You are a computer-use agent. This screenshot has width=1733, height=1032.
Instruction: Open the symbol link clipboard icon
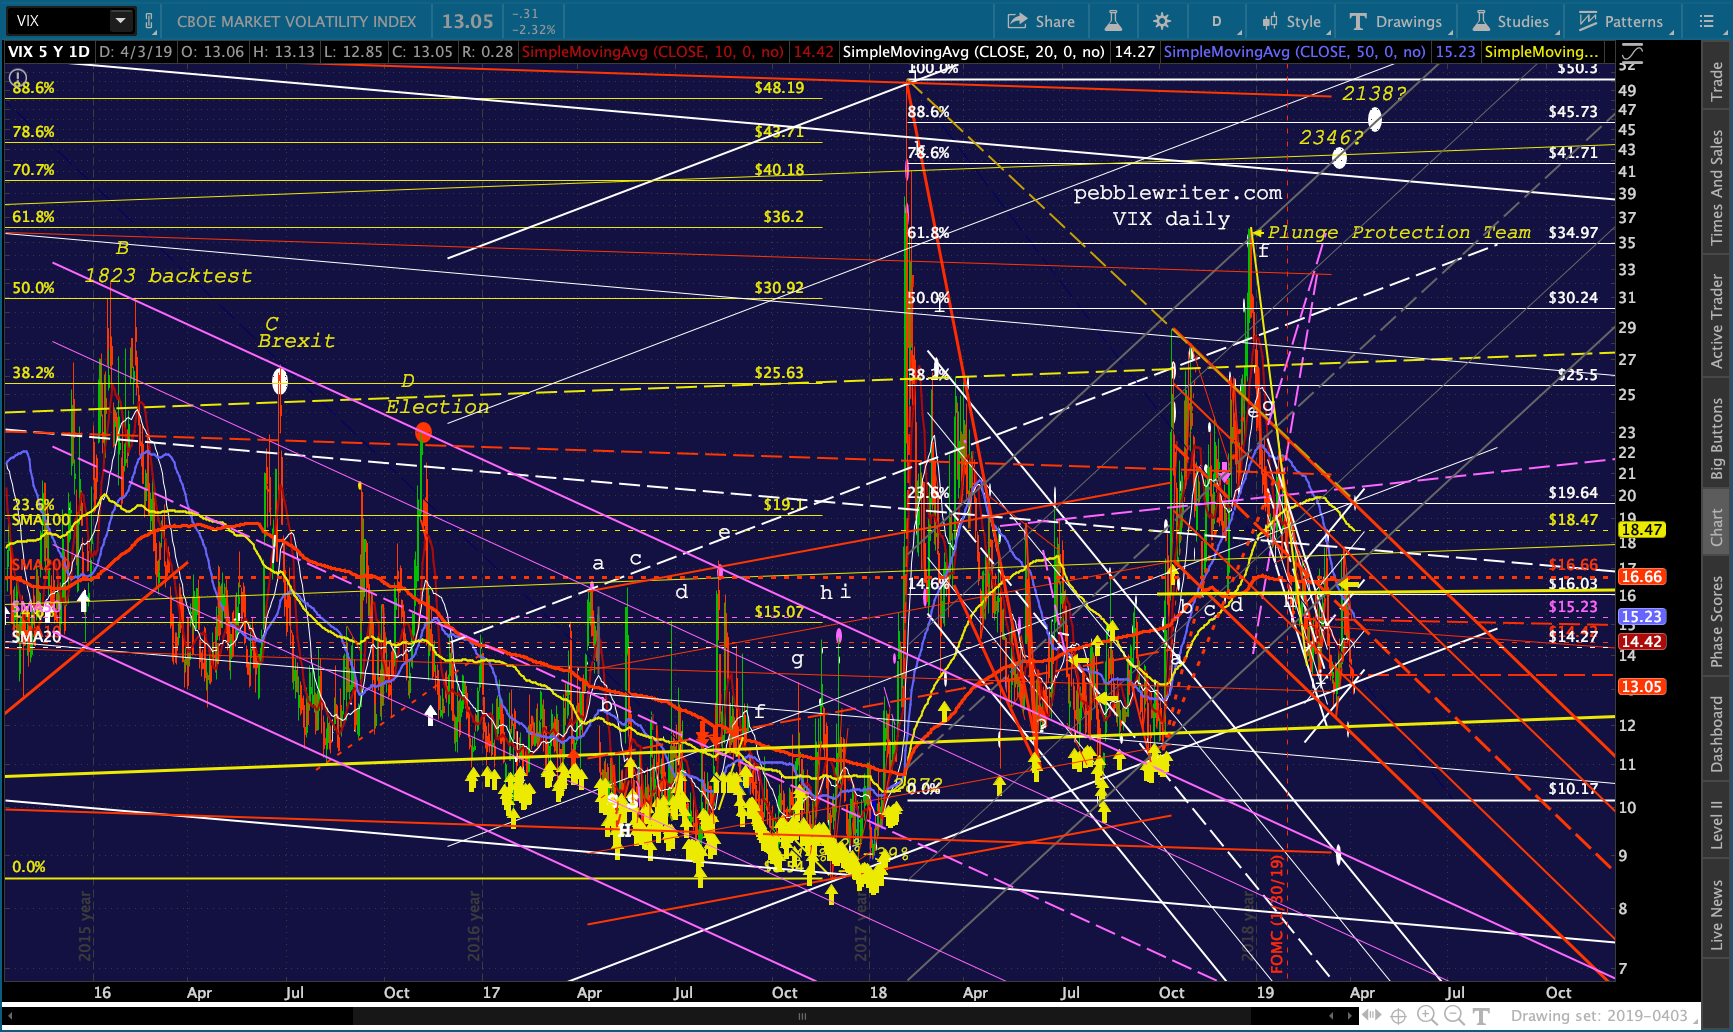tap(149, 21)
